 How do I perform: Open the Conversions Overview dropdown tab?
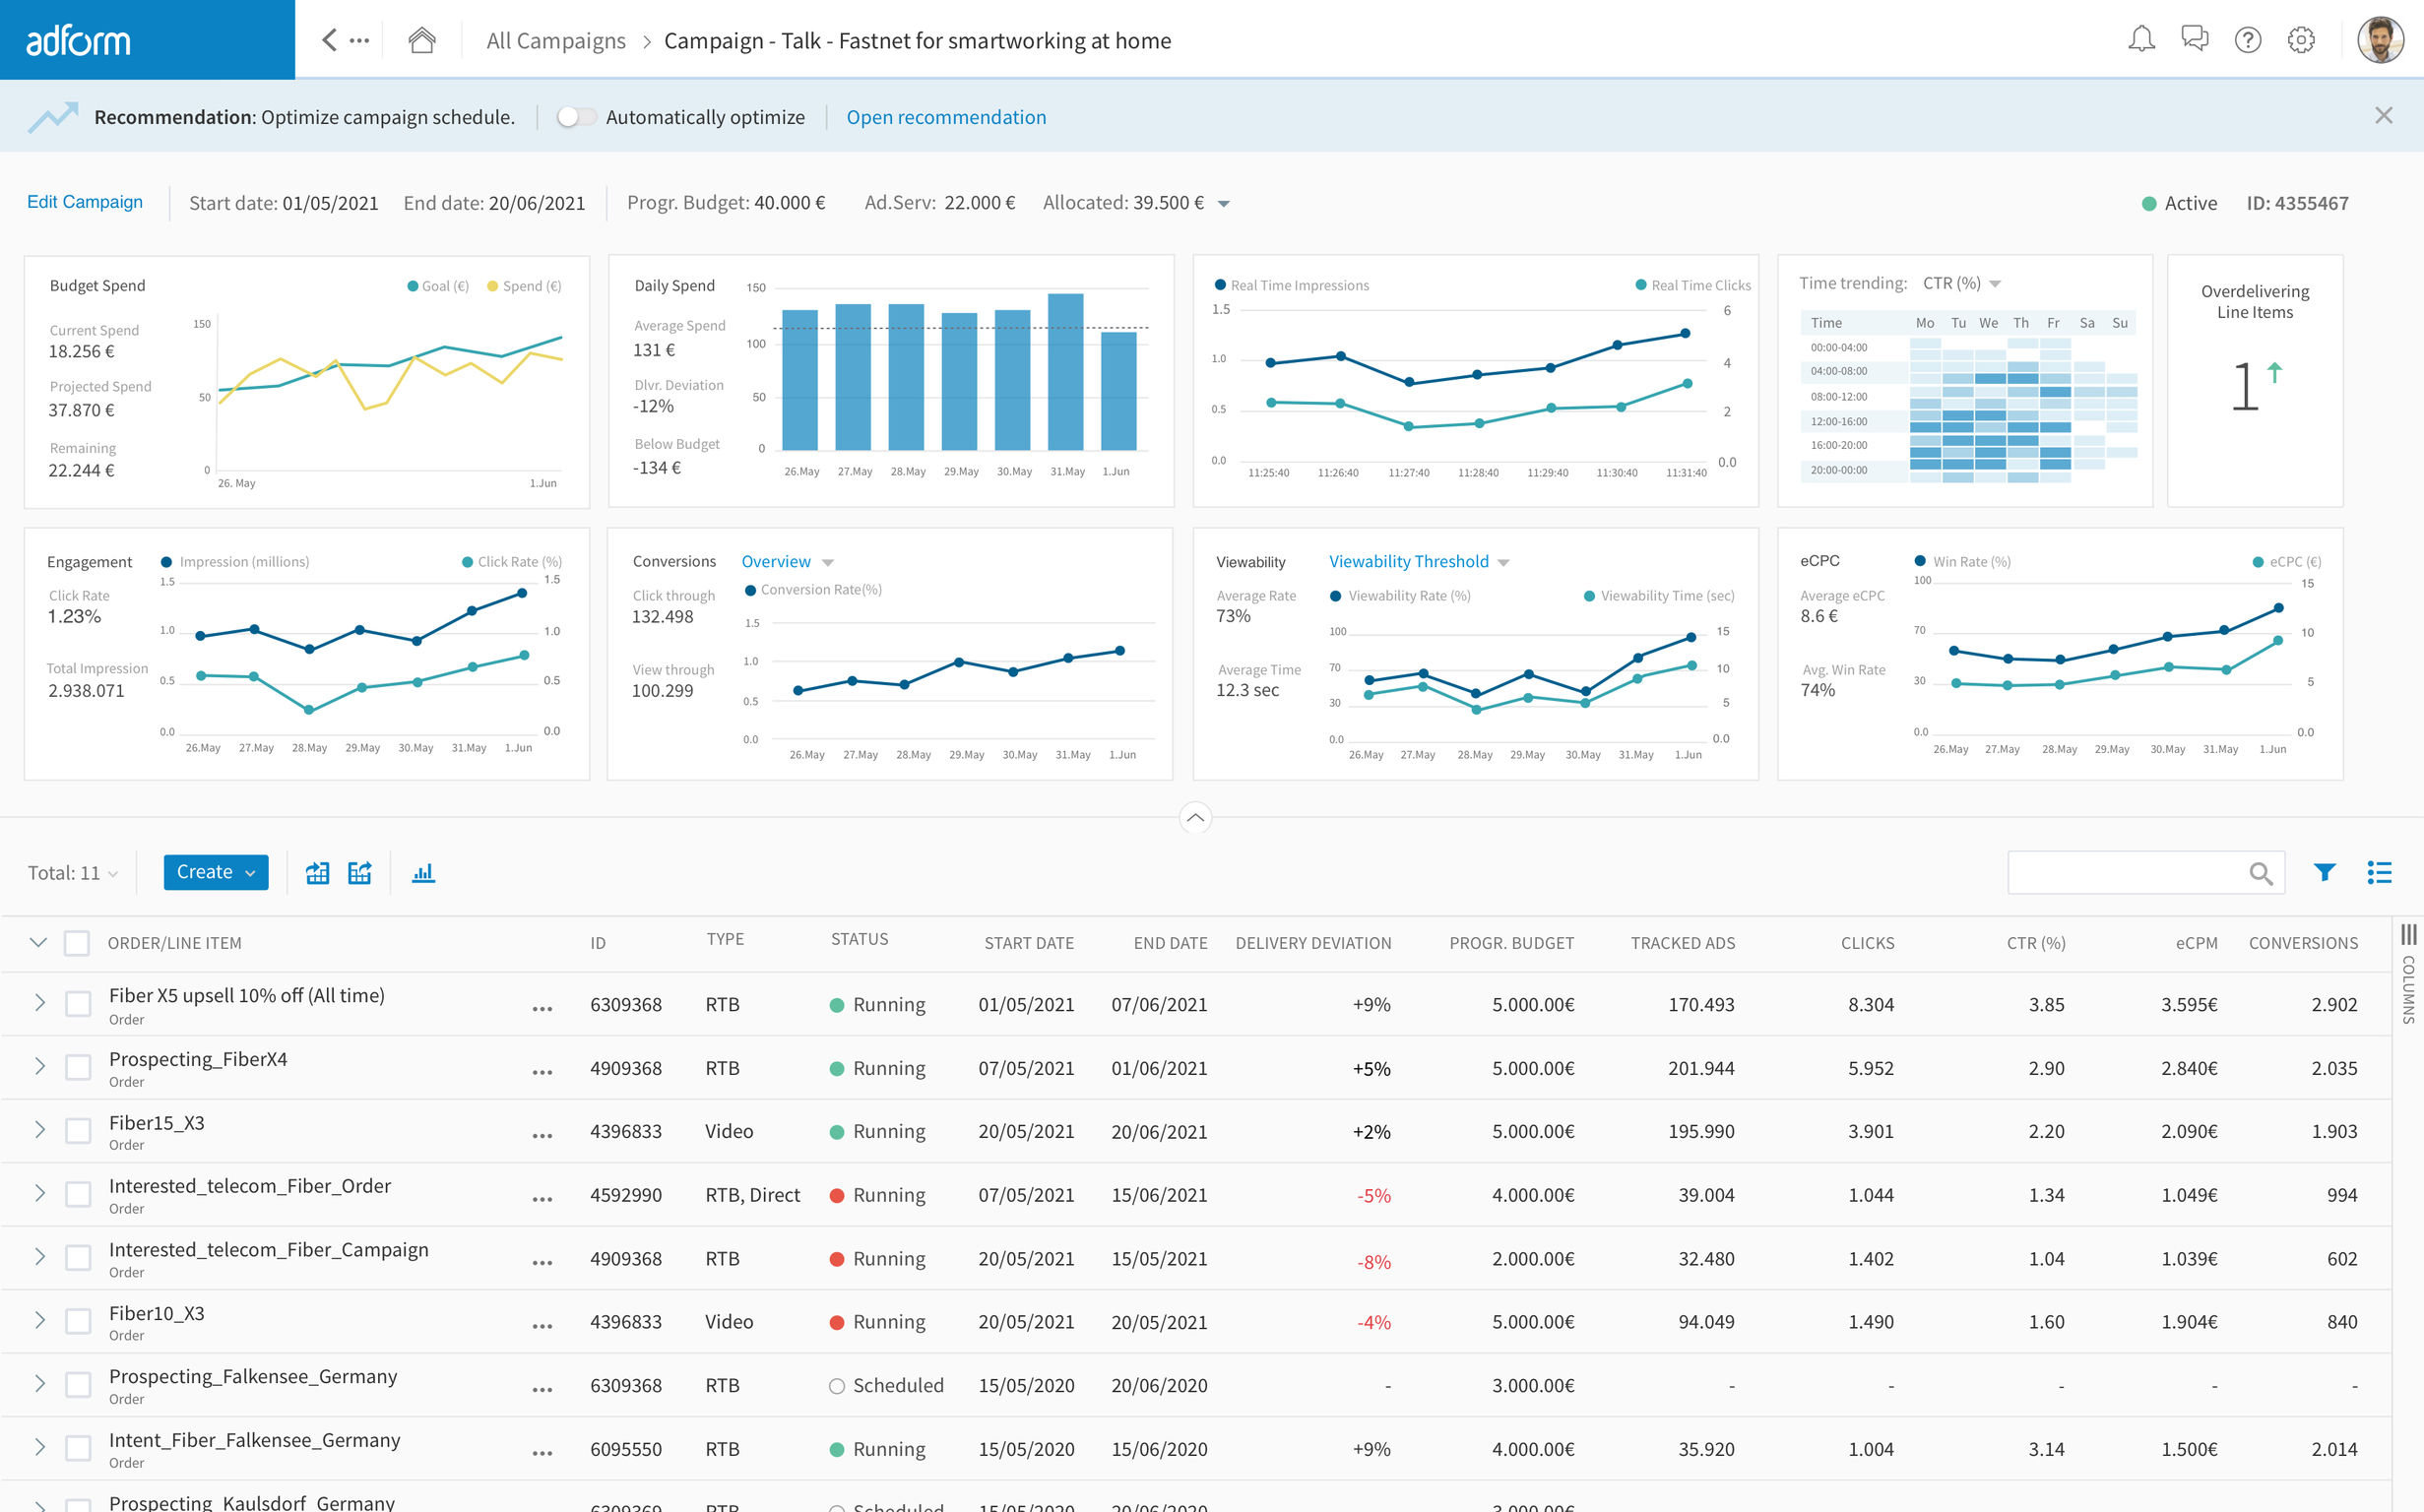777,561
